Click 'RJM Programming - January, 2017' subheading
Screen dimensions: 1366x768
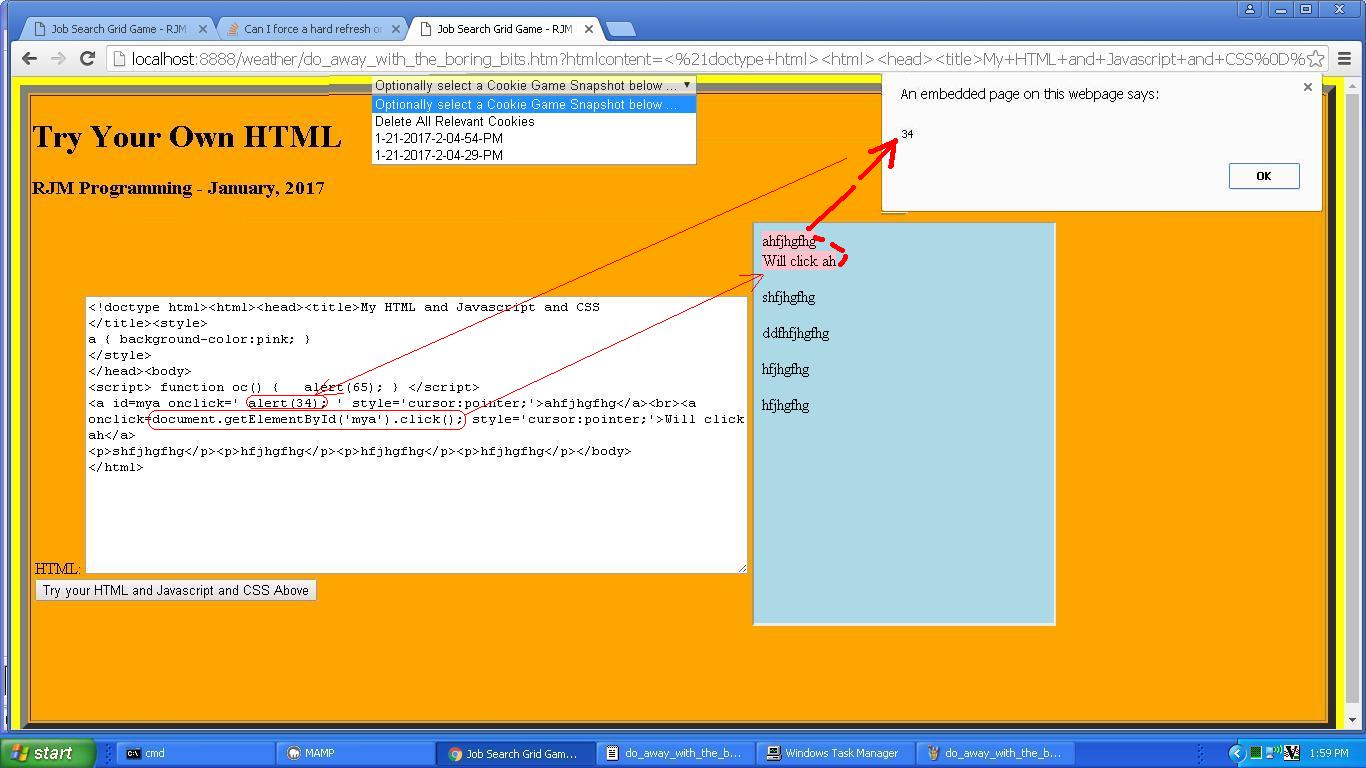tap(178, 188)
